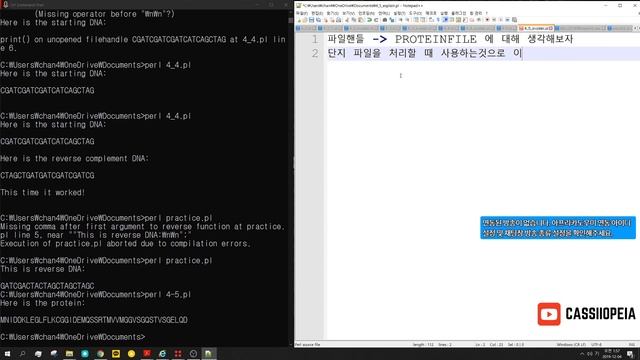The image size is (640, 360).
Task: Open the Action Center notification icon
Action: pyautogui.click(x=631, y=353)
